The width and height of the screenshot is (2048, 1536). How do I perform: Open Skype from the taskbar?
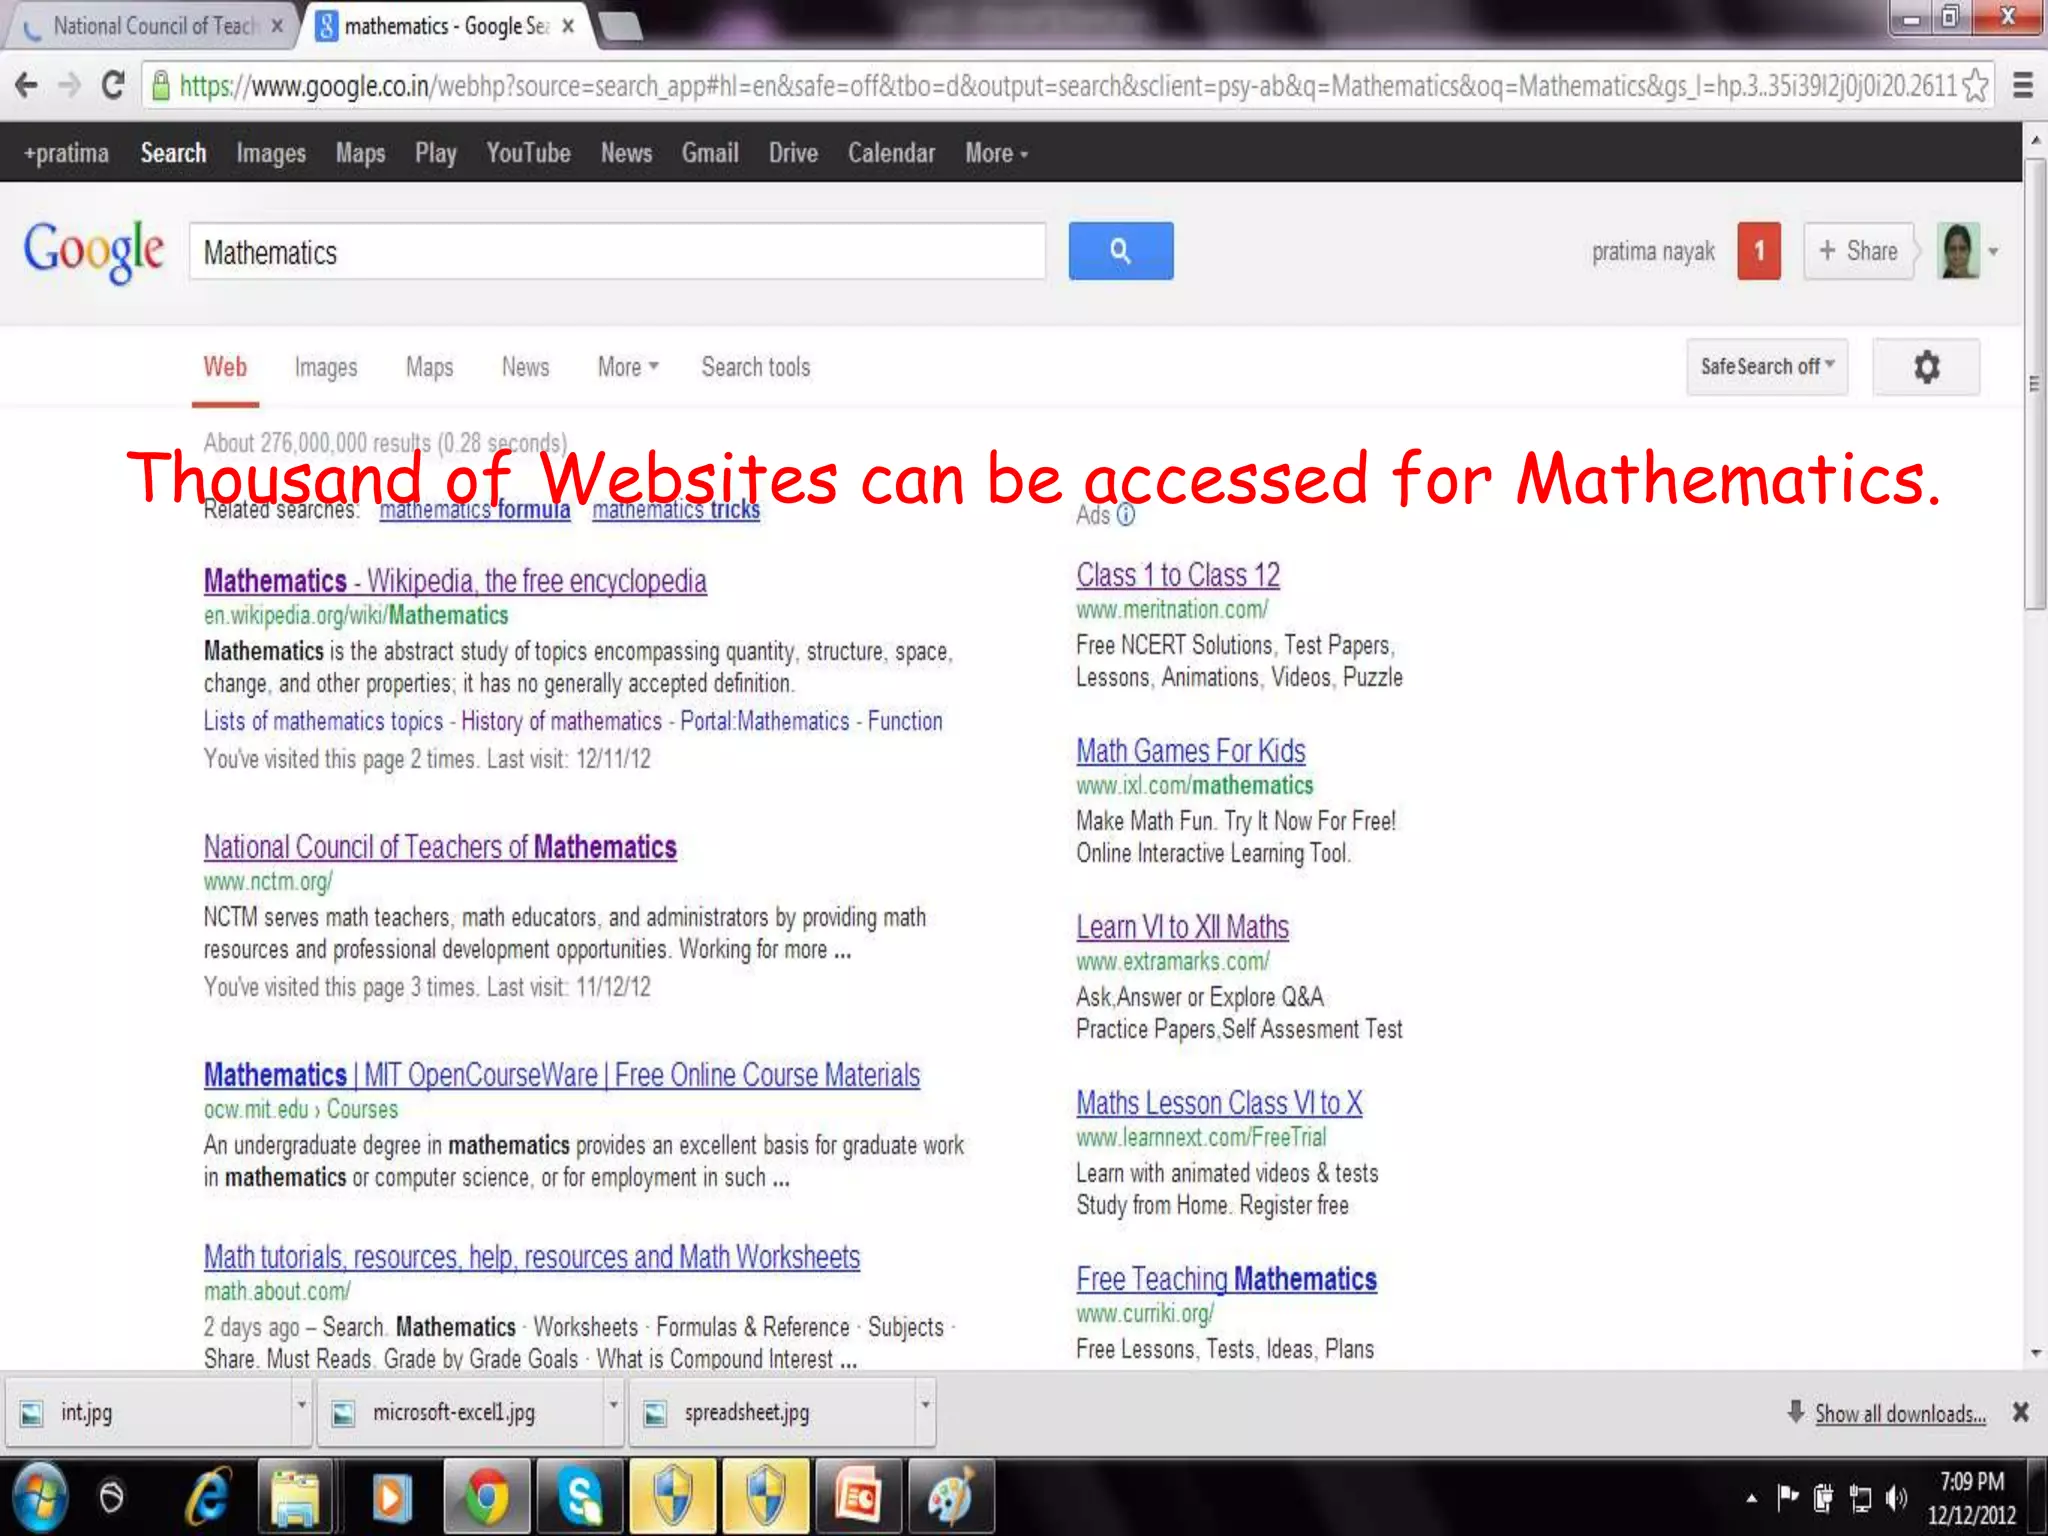579,1497
